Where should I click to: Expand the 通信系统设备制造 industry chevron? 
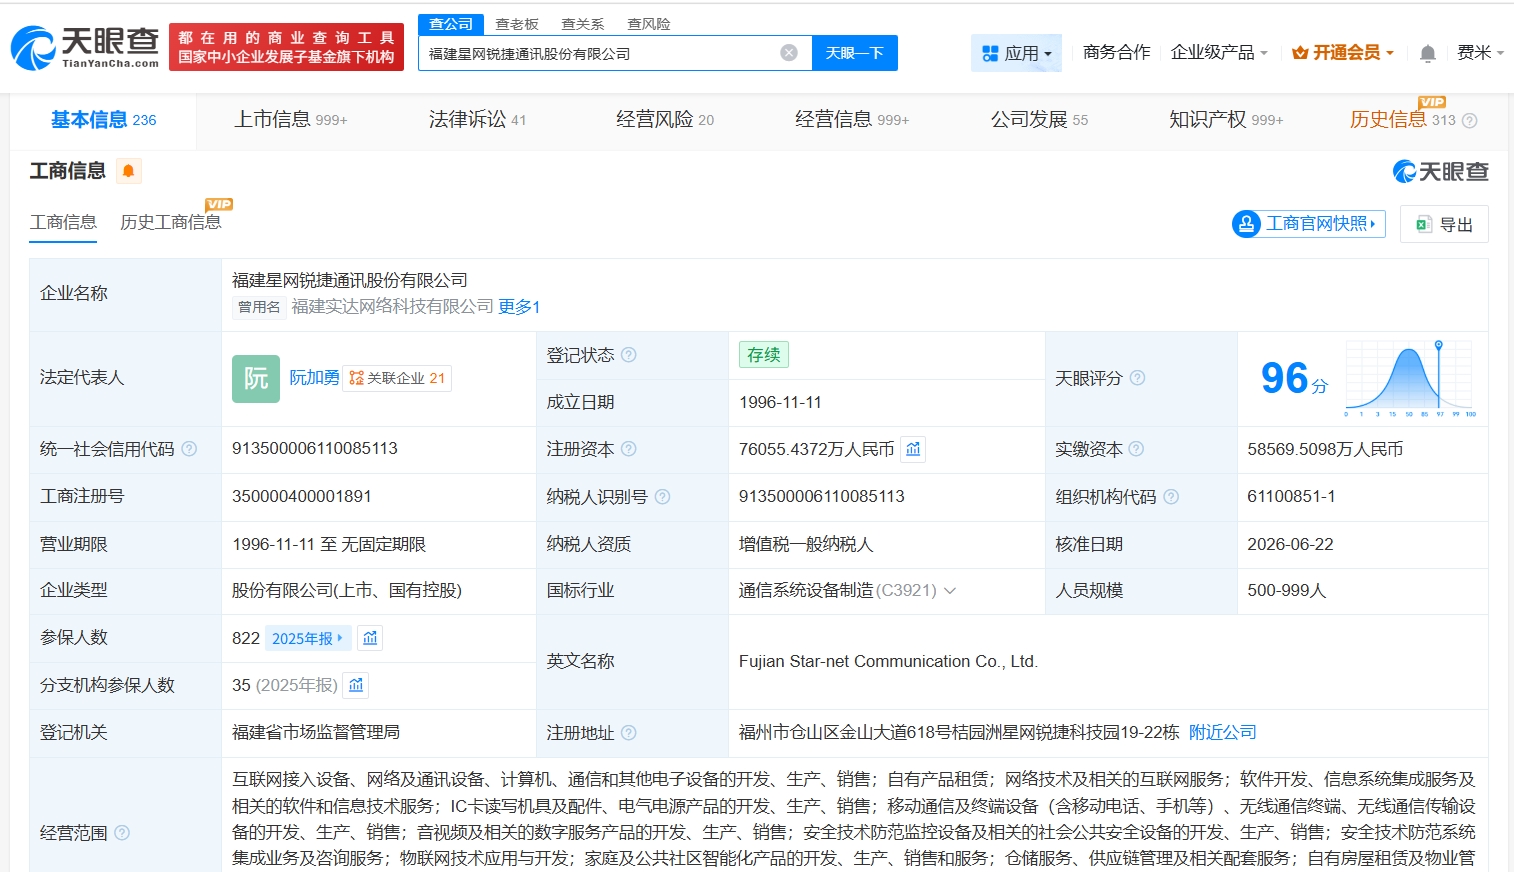click(950, 591)
